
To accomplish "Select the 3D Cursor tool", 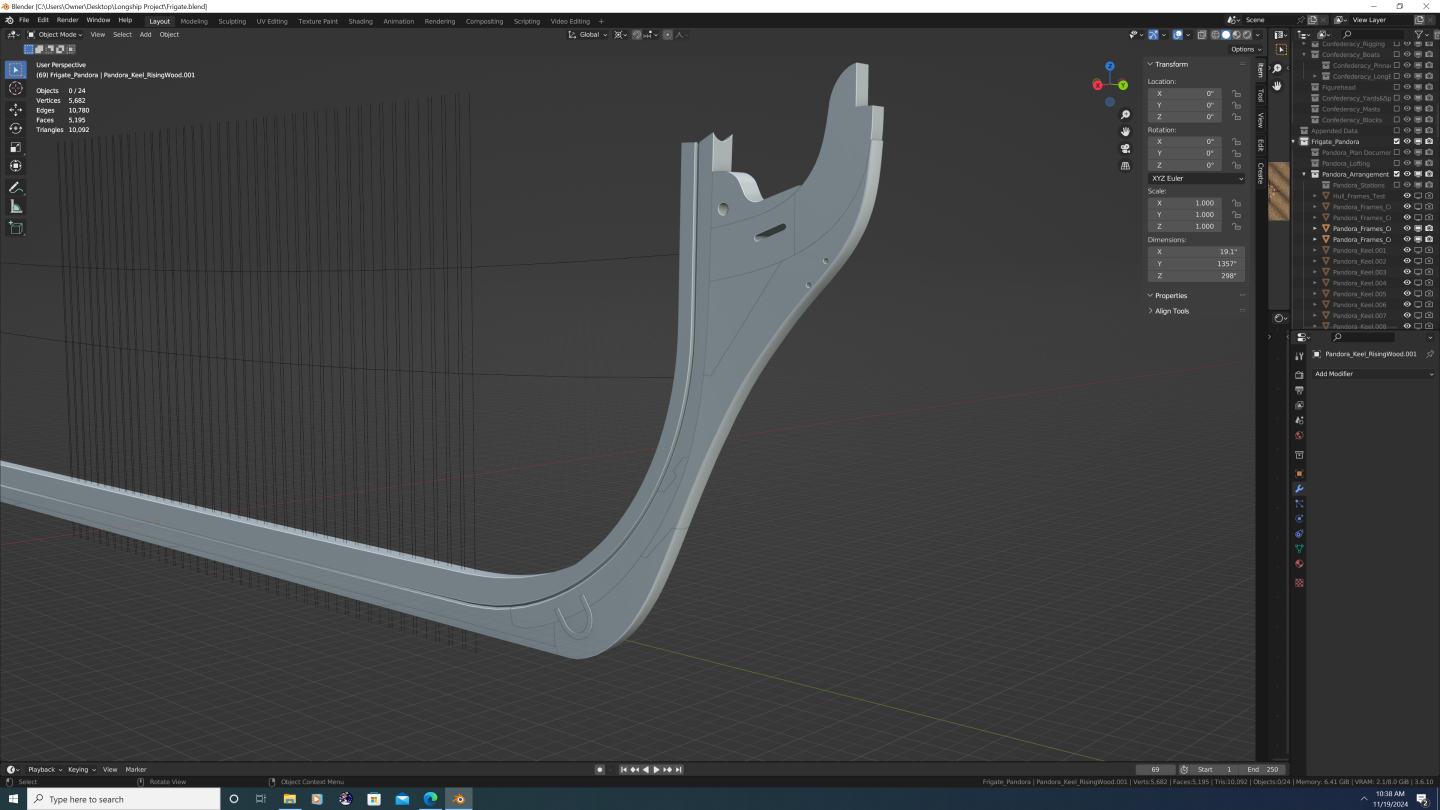I will pyautogui.click(x=15, y=89).
